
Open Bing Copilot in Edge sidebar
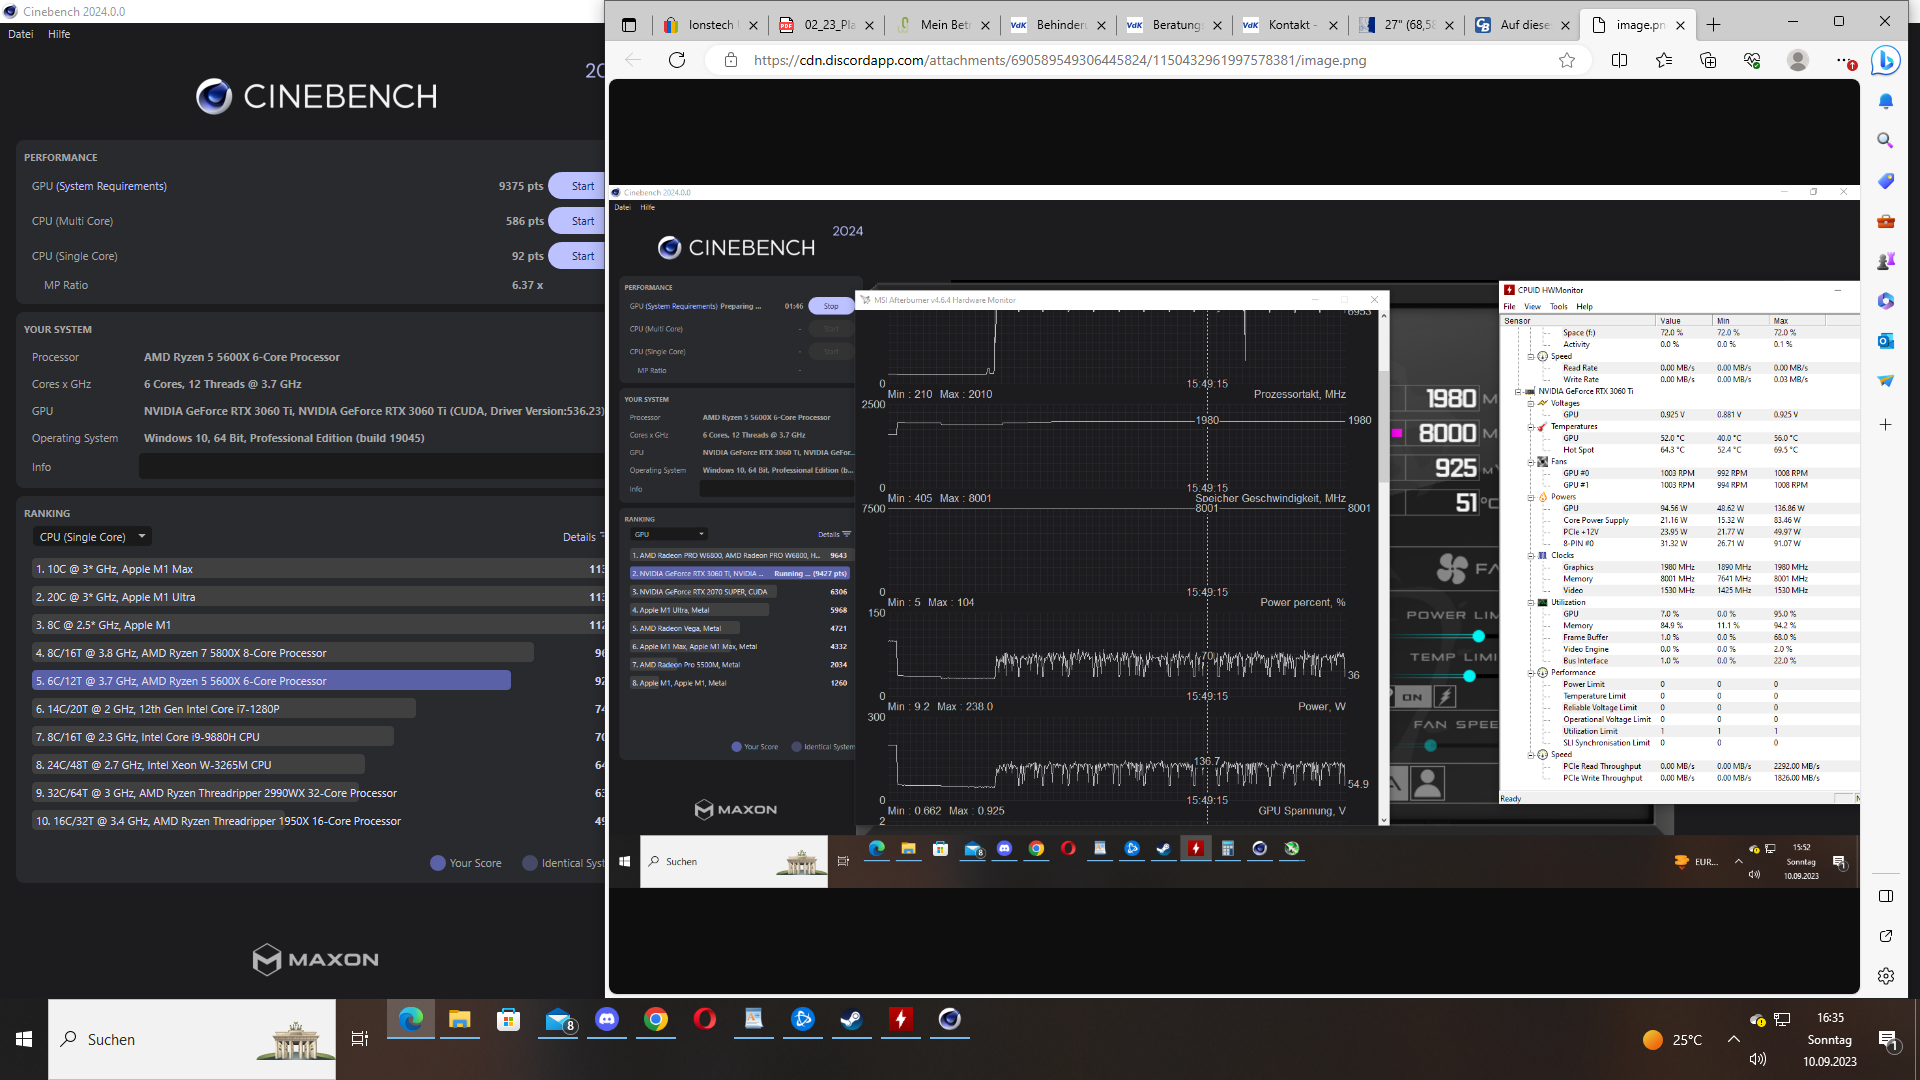tap(1886, 60)
